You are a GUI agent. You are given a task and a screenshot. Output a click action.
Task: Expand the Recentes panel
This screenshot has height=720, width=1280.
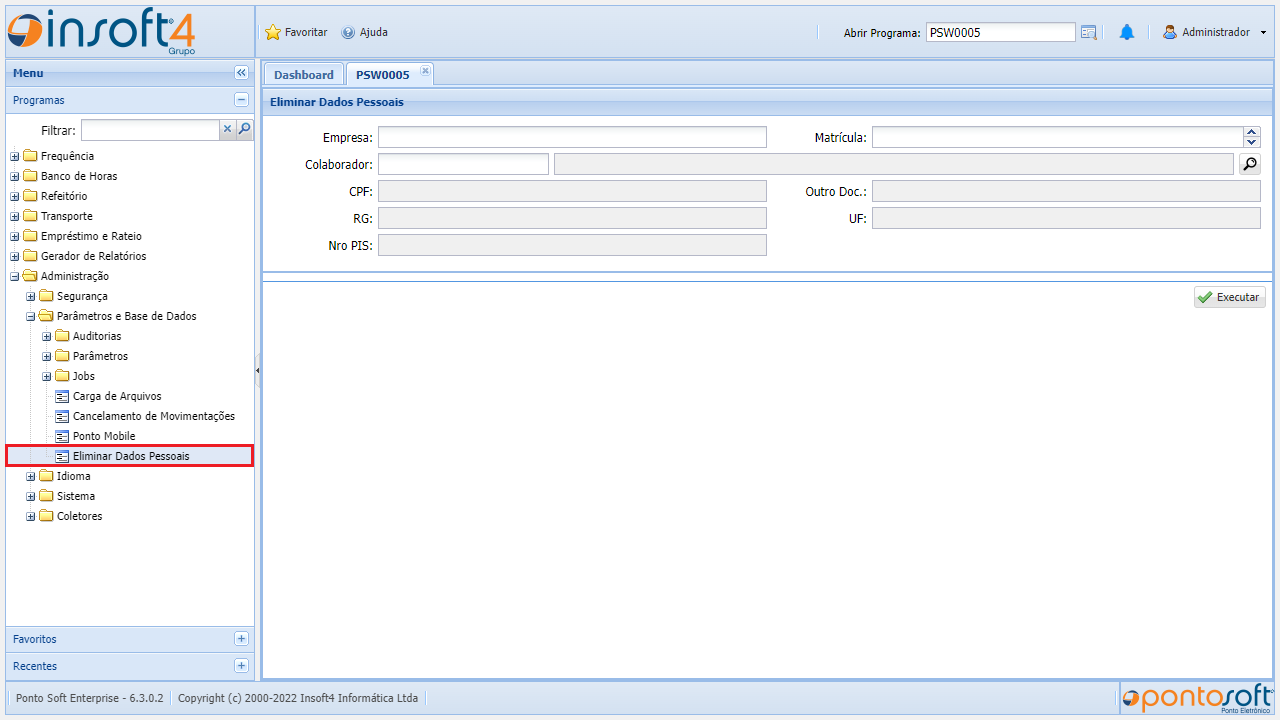241,666
